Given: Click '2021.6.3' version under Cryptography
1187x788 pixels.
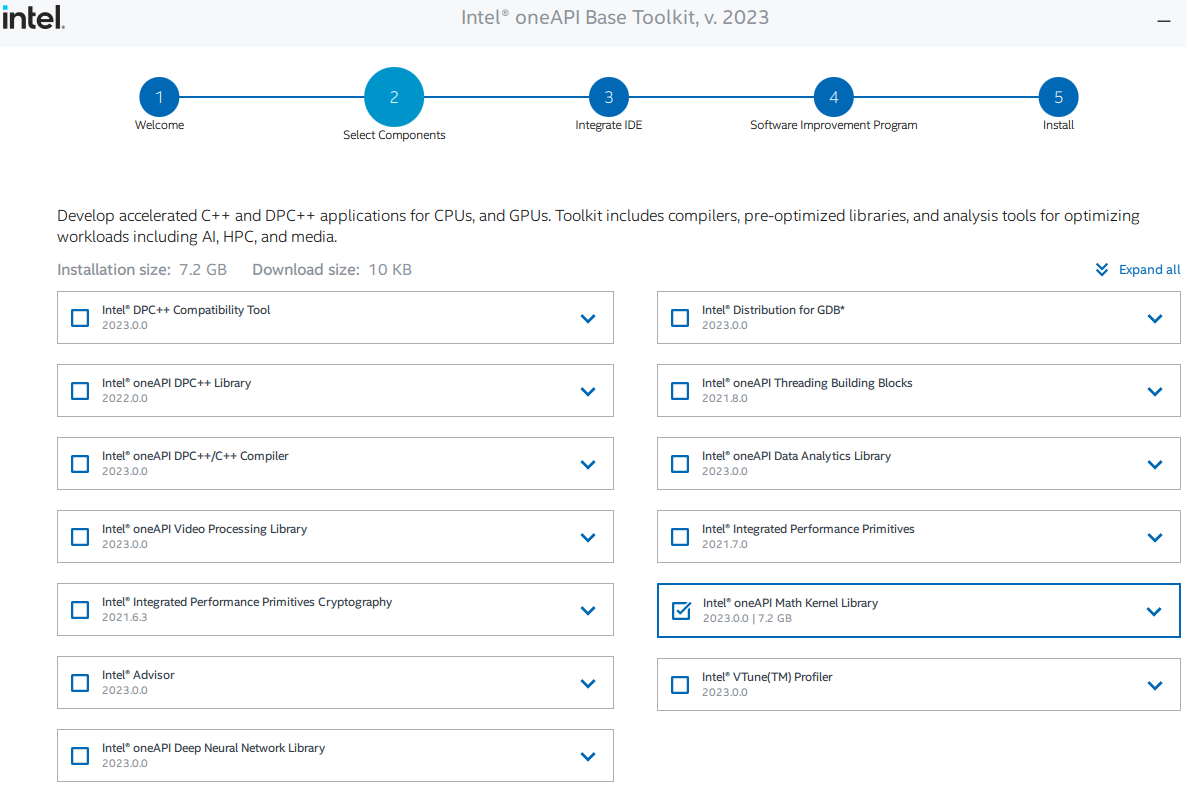Looking at the screenshot, I should coord(125,617).
